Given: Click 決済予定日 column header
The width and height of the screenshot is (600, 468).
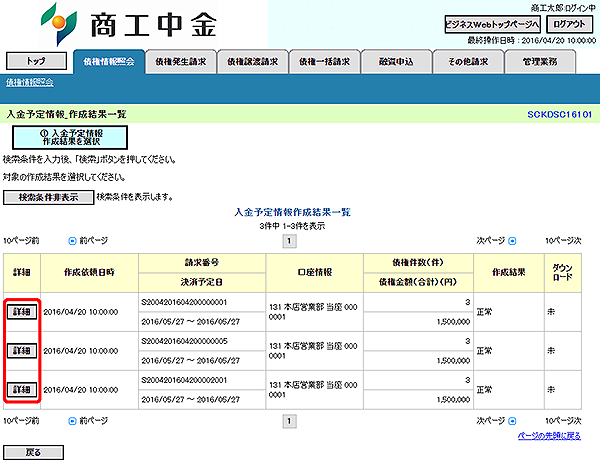Looking at the screenshot, I should [x=202, y=283].
